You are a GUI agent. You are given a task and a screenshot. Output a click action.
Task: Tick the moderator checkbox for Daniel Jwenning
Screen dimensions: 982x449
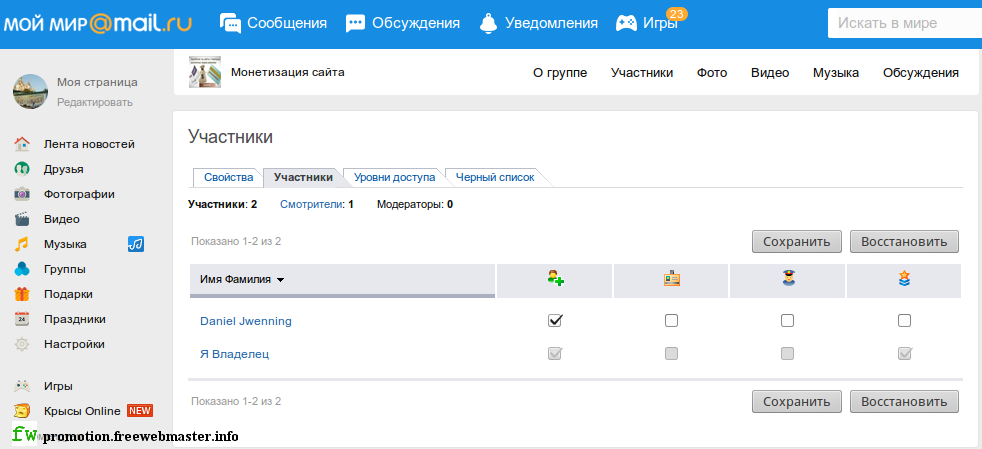(788, 321)
